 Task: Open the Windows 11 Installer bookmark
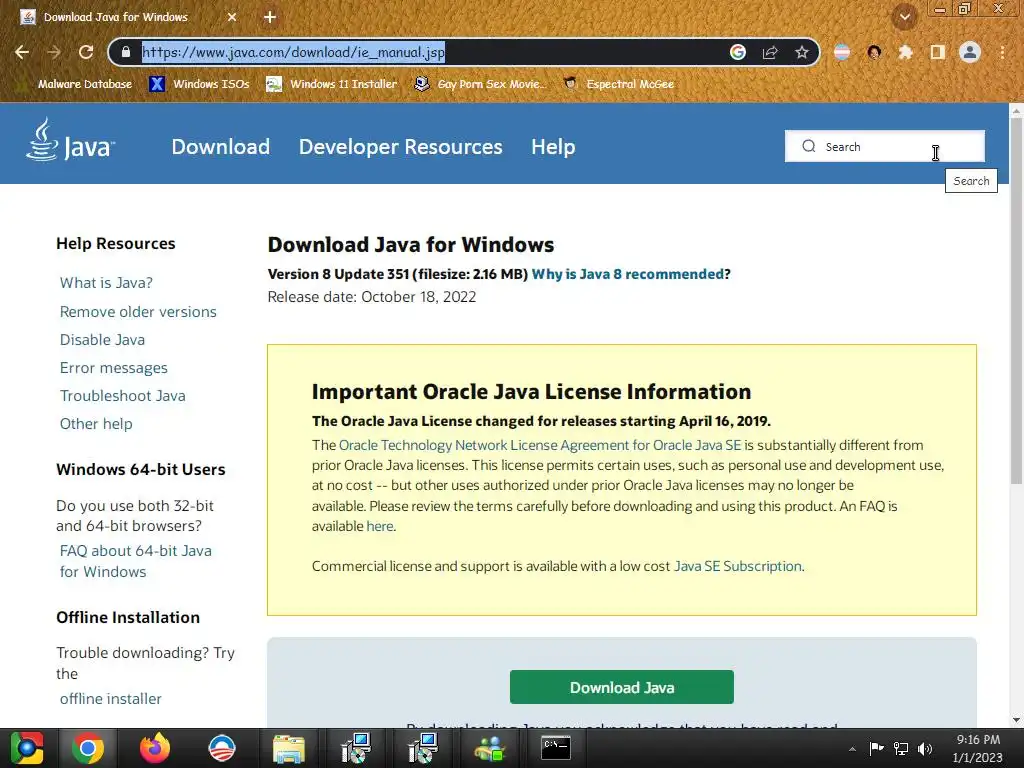pyautogui.click(x=332, y=84)
